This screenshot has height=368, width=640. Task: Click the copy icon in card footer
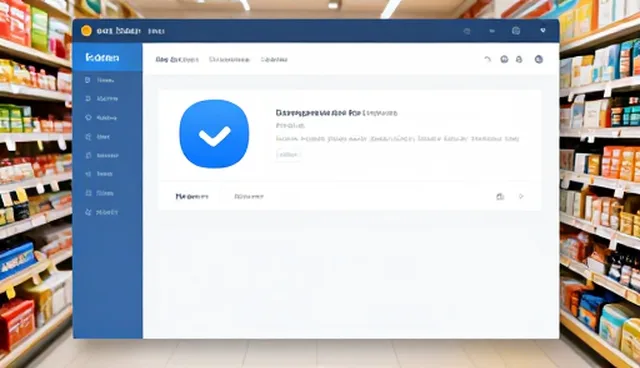(500, 197)
